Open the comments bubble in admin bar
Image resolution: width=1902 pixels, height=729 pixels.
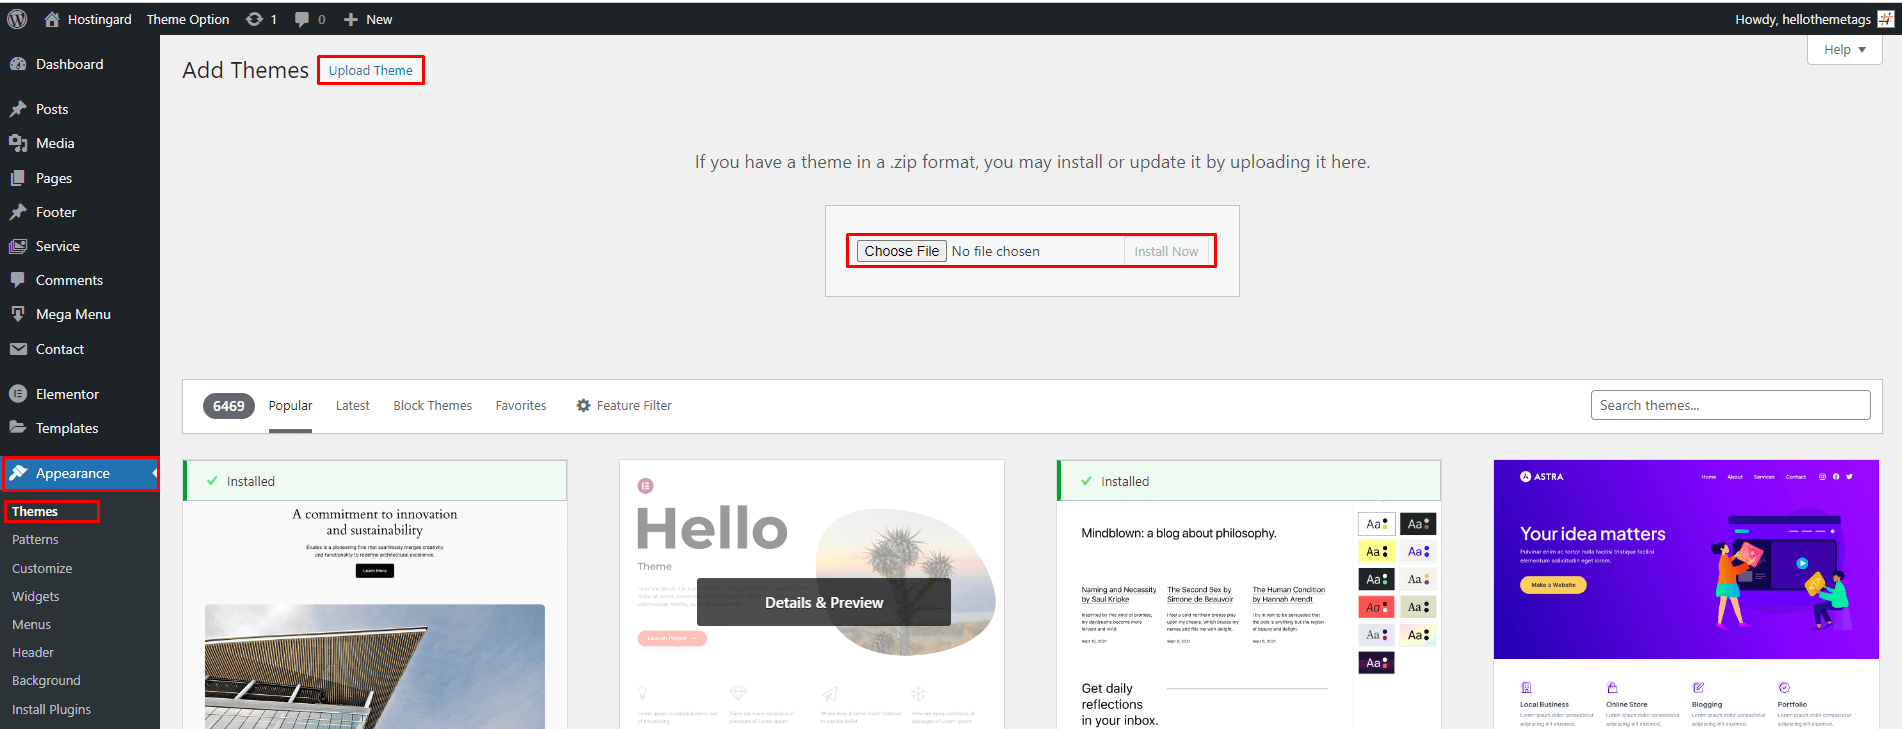tap(302, 19)
